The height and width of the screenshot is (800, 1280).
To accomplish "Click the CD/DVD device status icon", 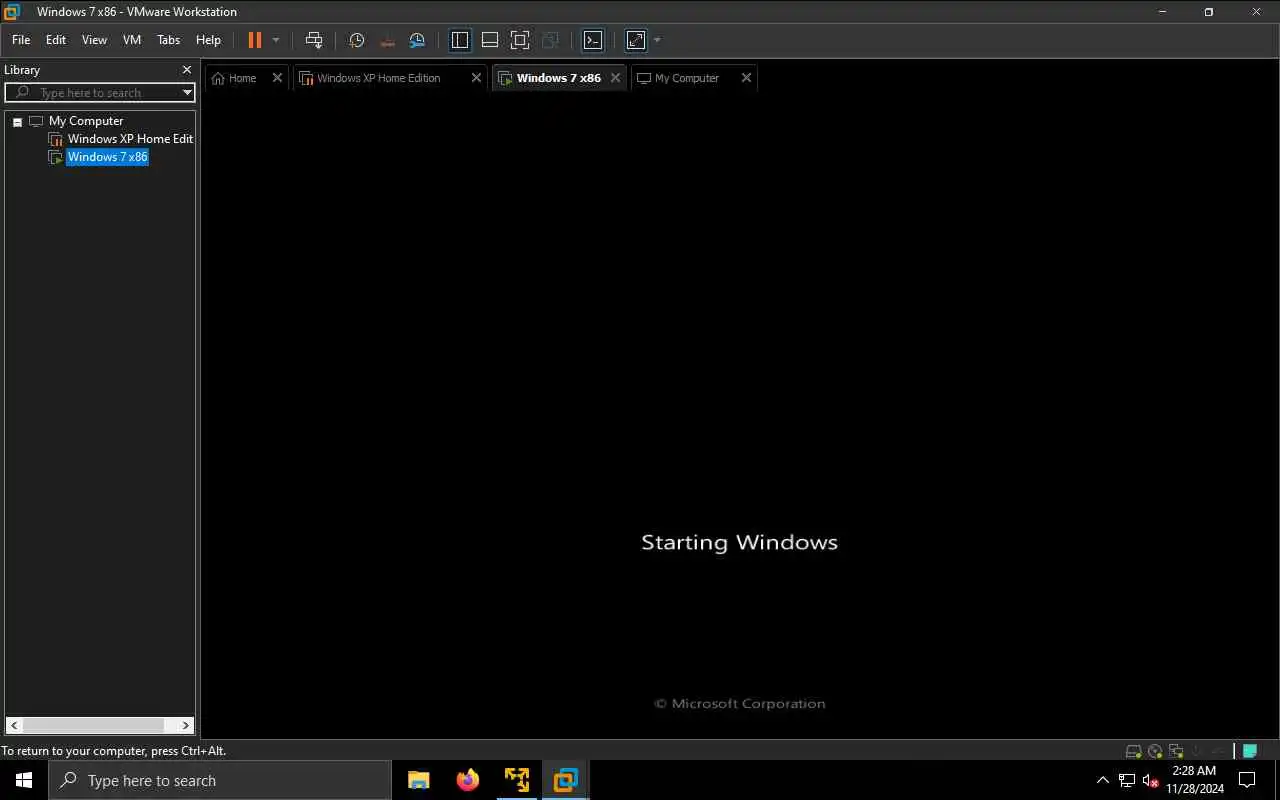I will click(1155, 751).
